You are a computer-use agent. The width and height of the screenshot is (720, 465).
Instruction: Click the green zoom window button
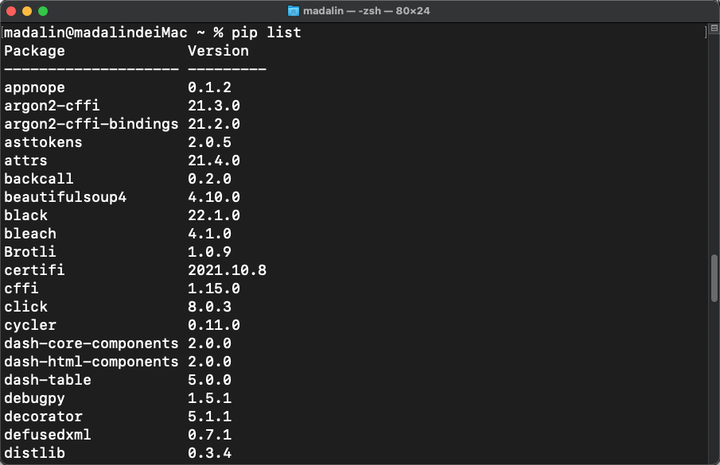(x=43, y=11)
